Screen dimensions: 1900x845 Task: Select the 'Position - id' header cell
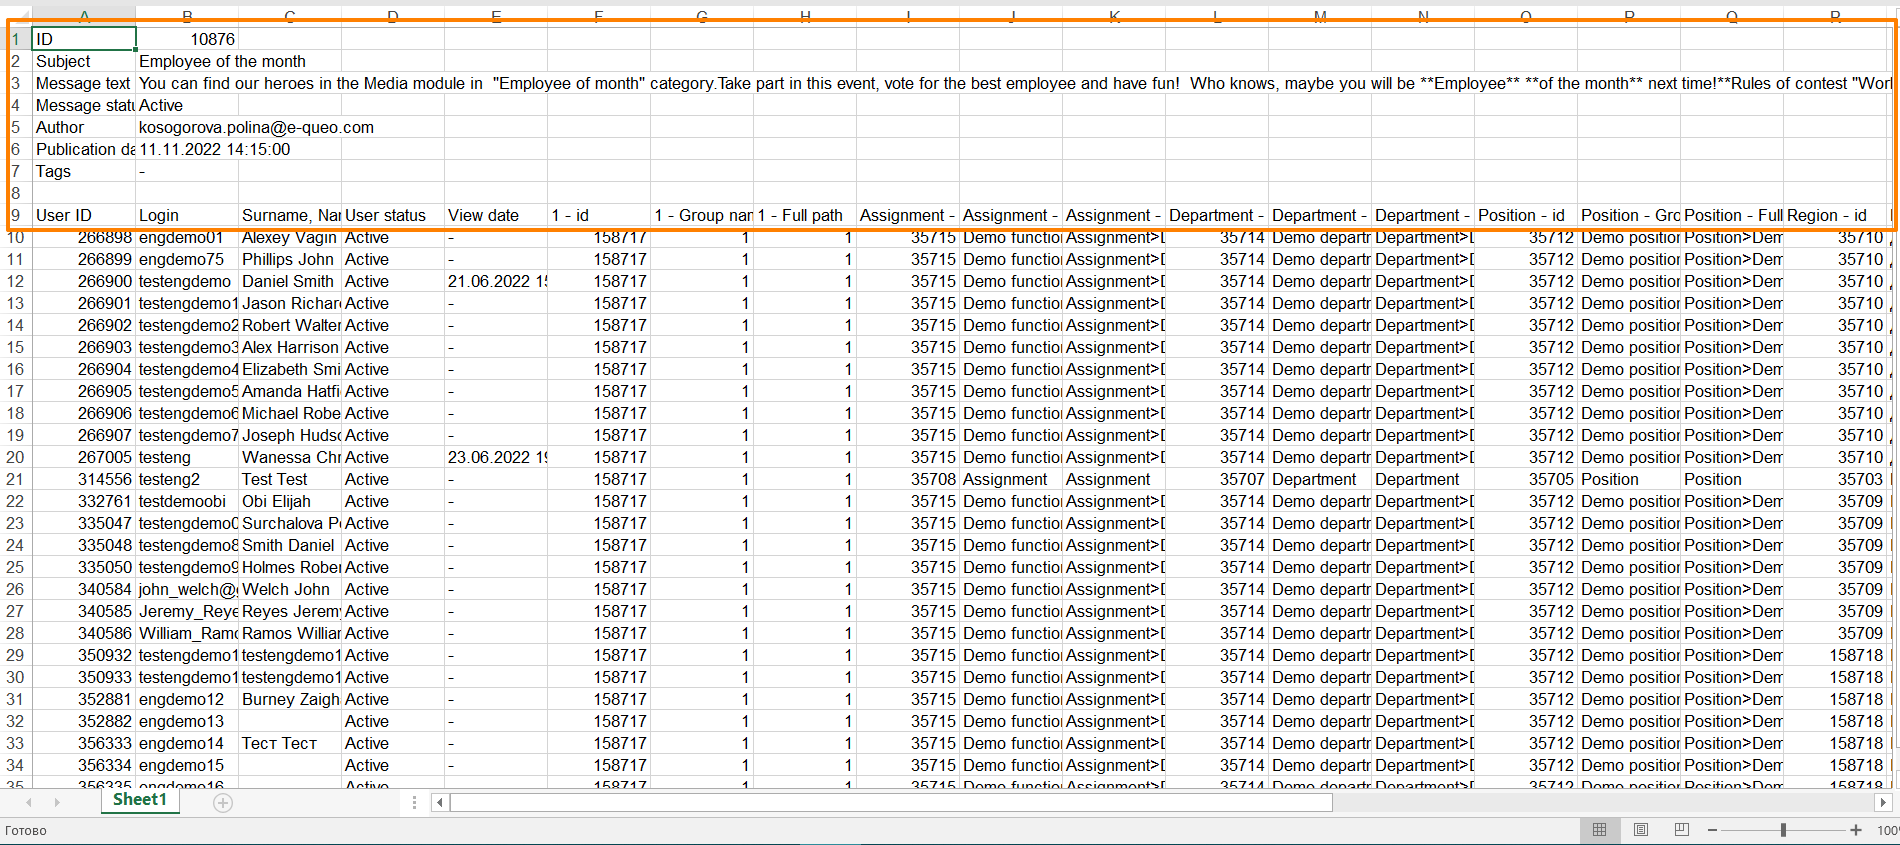pos(1526,215)
